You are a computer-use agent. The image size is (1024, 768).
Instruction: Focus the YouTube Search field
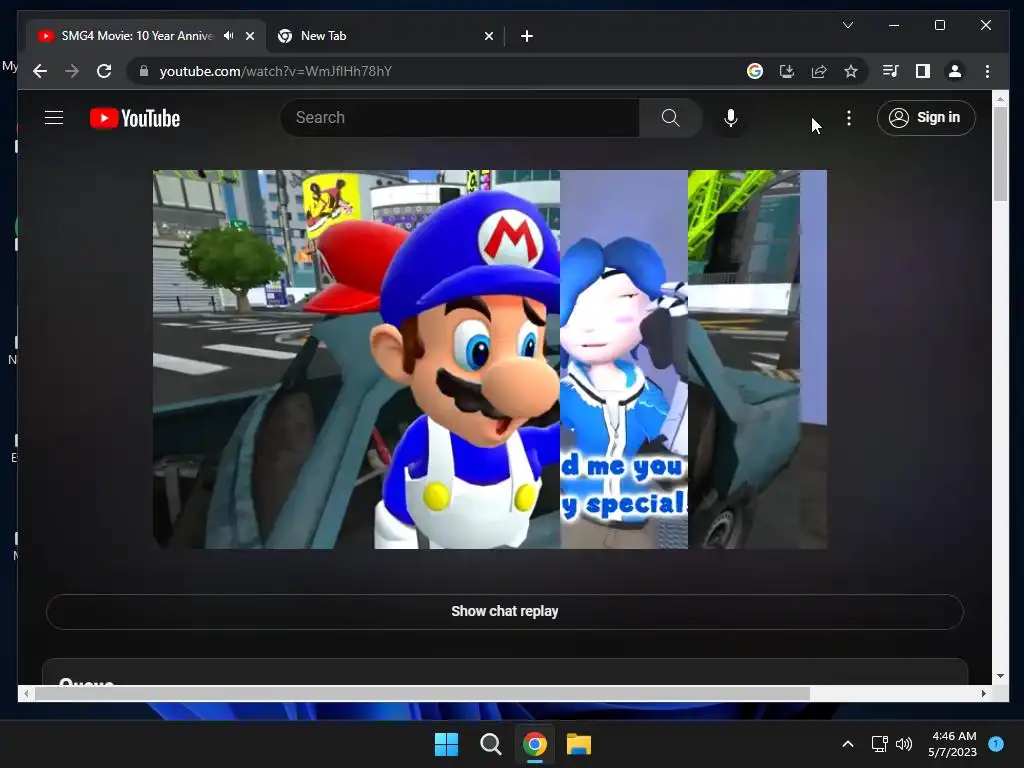(460, 118)
